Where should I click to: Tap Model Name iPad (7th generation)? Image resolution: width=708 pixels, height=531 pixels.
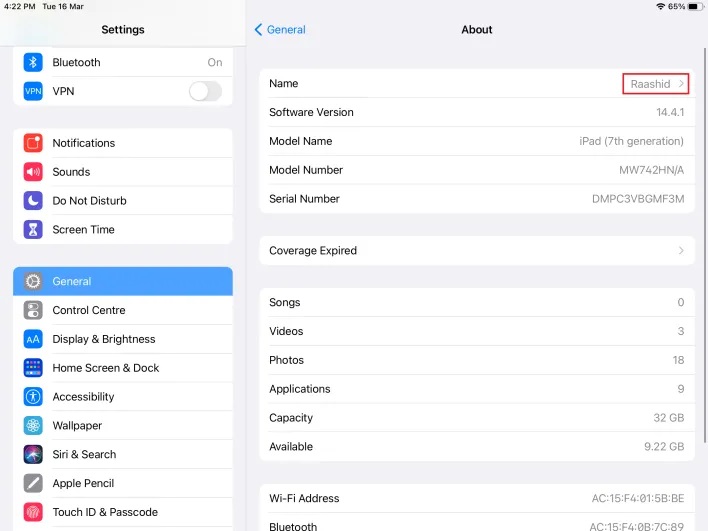(x=631, y=141)
